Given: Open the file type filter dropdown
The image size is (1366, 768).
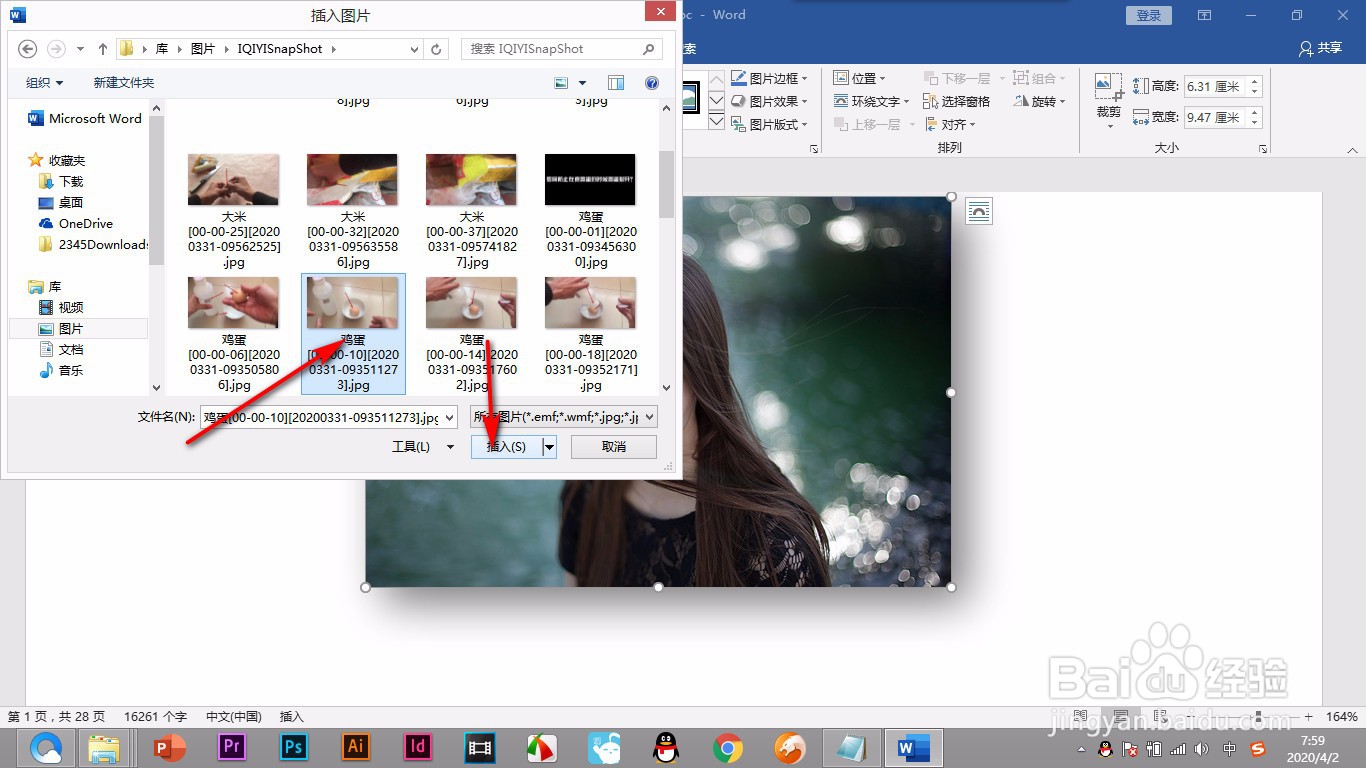Looking at the screenshot, I should (x=649, y=417).
